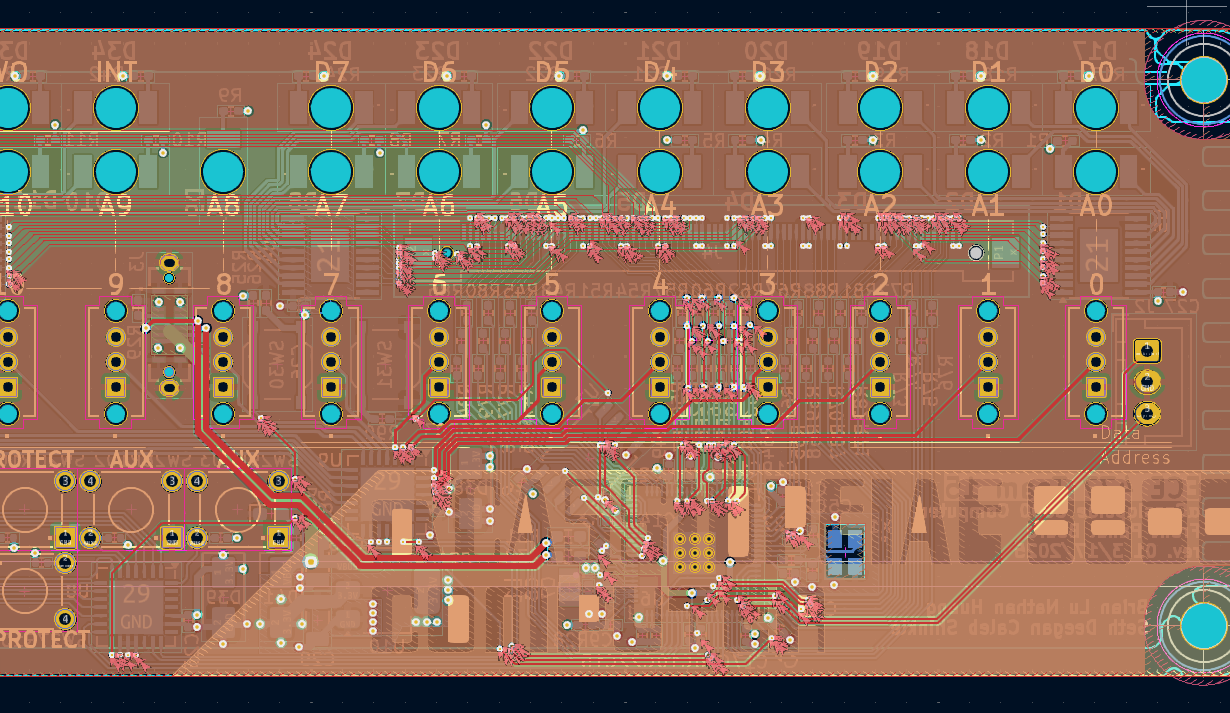Select square yellow pad above Data label
The image size is (1230, 713).
(x=1147, y=350)
